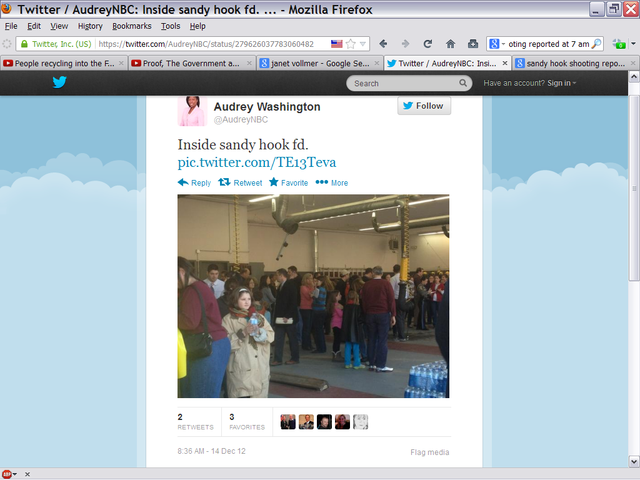
Task: Open the Help menu
Action: coord(198,26)
